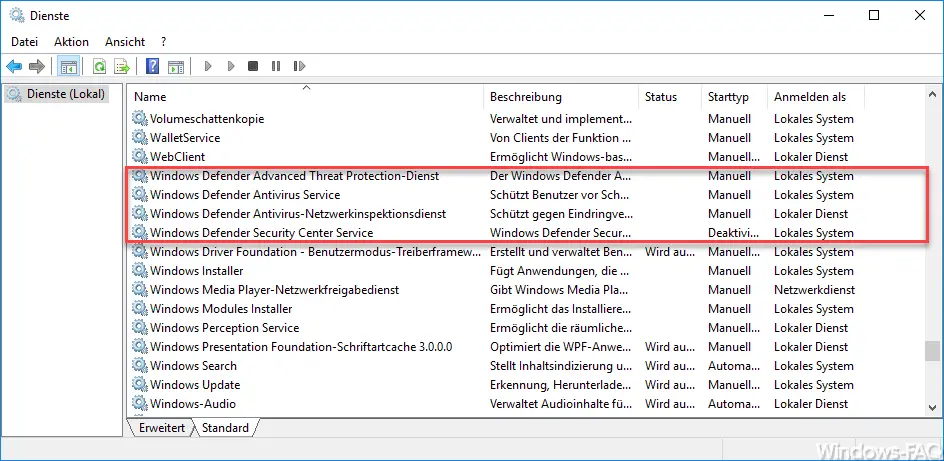Click the Restart service icon

click(299, 66)
